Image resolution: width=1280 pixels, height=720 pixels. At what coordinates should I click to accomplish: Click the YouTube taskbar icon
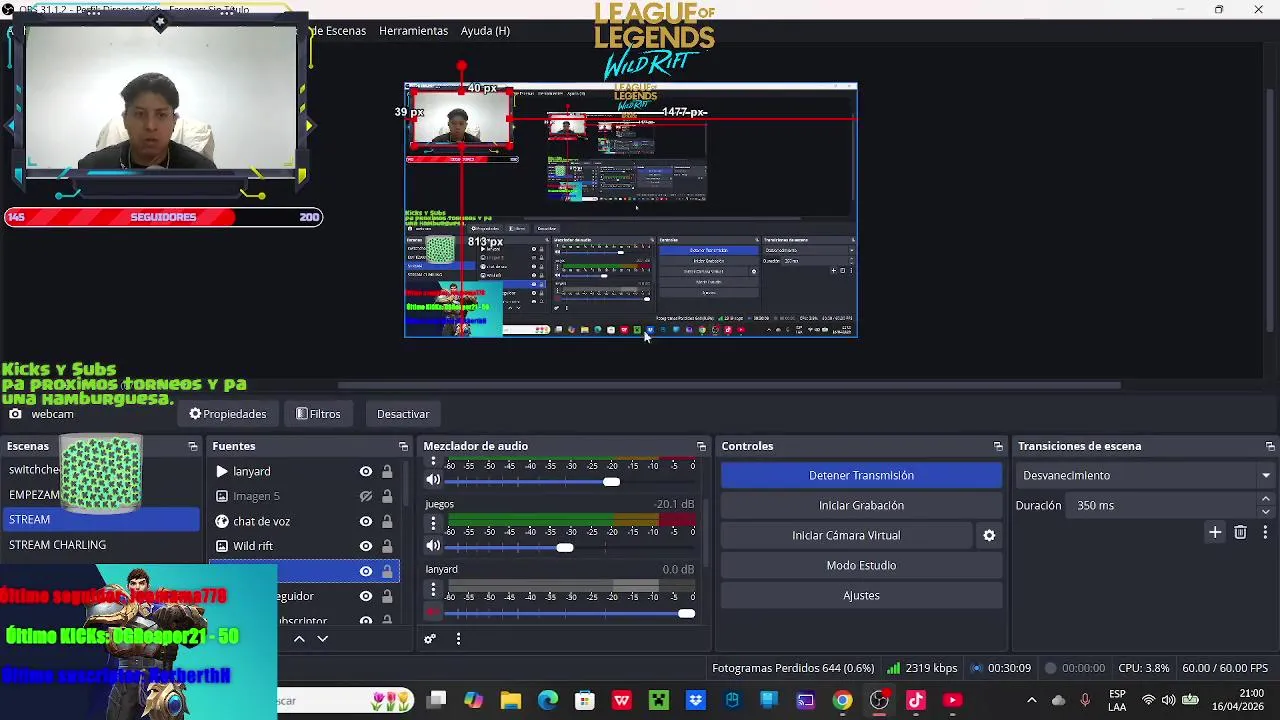pos(952,700)
